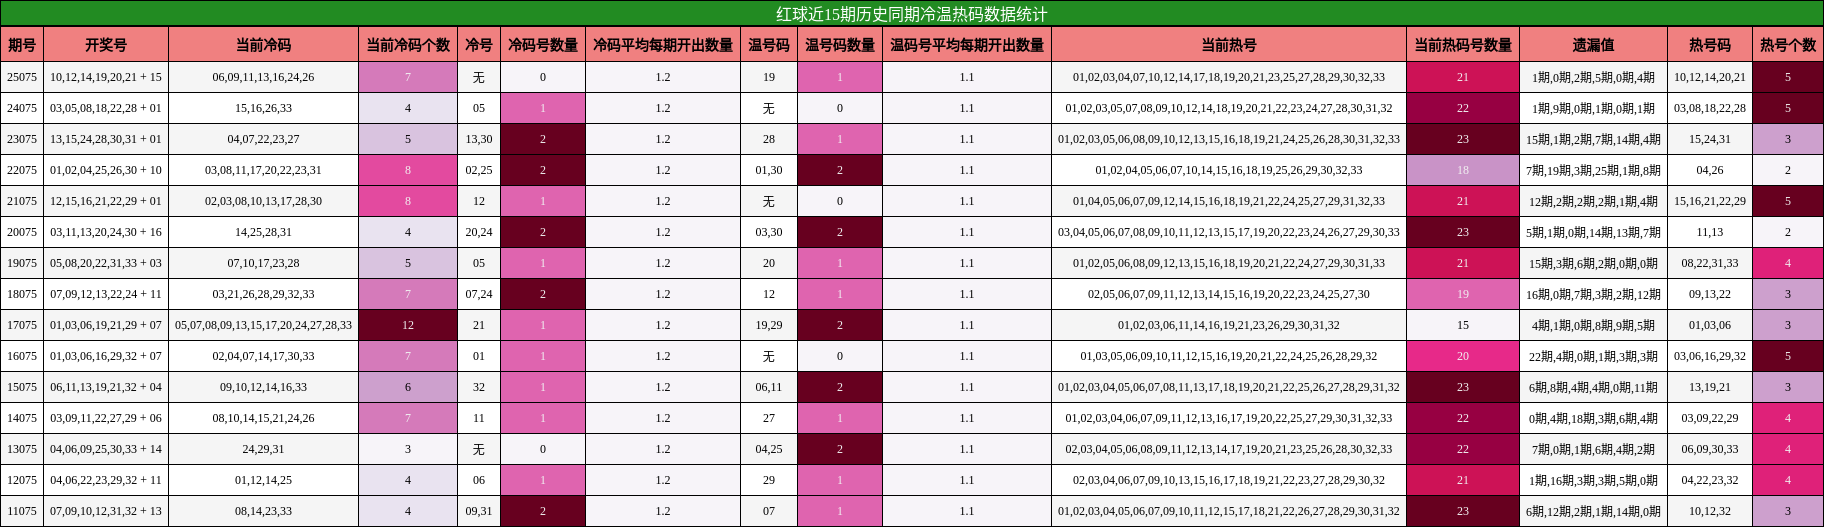Click cold codes cell 06,09,11,13,16,24,26
The width and height of the screenshot is (1824, 527).
[x=263, y=77]
